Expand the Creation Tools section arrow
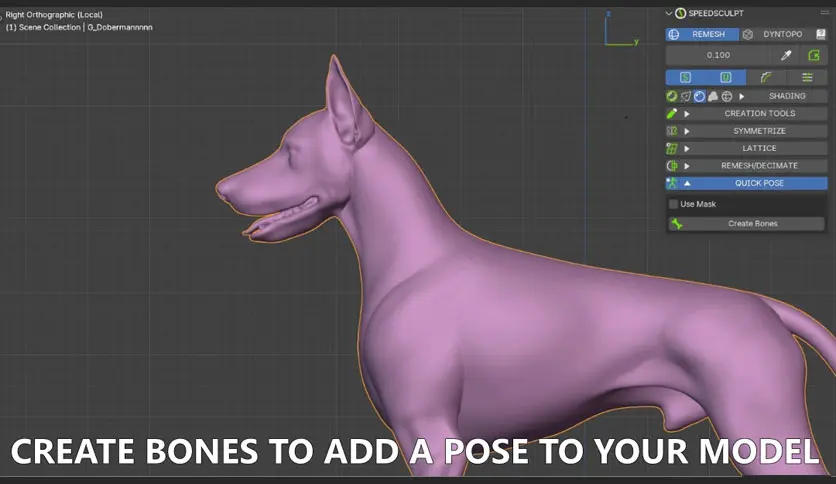836x484 pixels. [x=687, y=114]
